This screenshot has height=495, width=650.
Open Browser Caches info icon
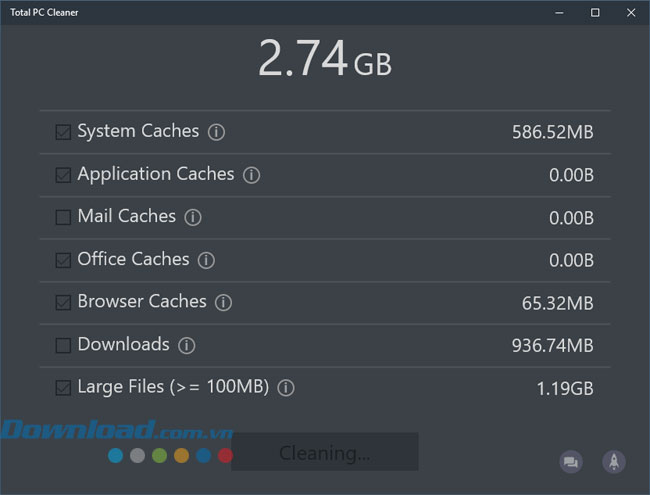click(223, 303)
